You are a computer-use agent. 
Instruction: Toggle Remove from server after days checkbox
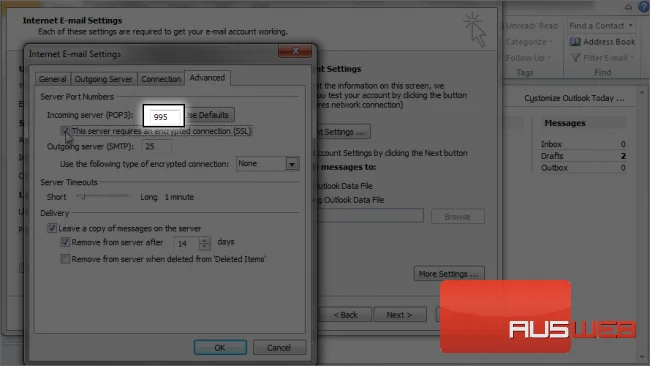click(65, 242)
